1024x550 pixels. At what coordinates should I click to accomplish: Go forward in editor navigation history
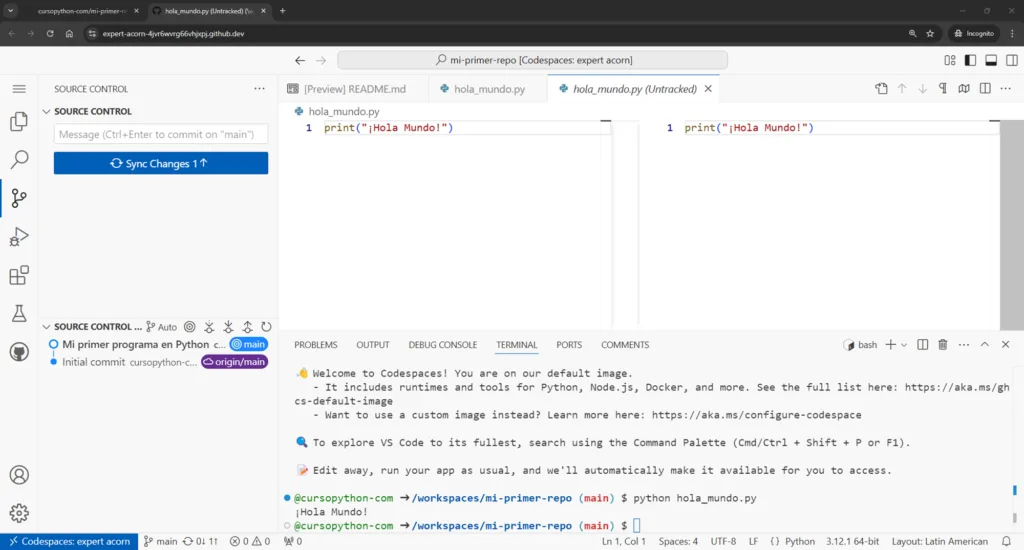point(321,60)
